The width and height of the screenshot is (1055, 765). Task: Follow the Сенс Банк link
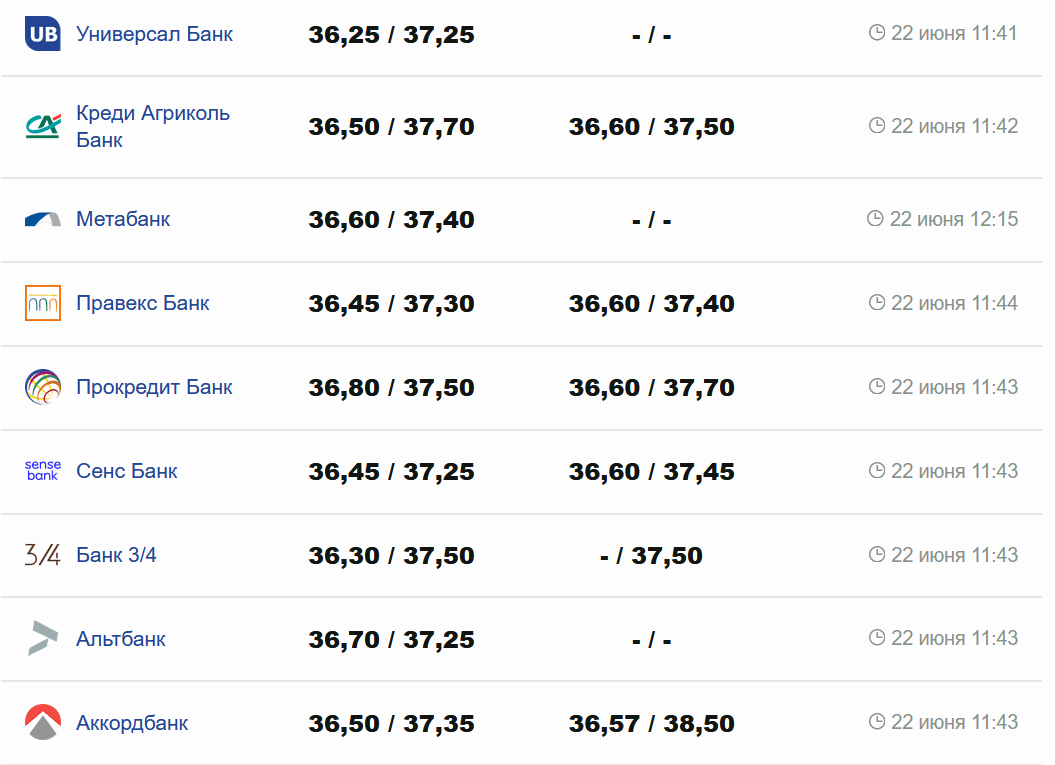(127, 471)
